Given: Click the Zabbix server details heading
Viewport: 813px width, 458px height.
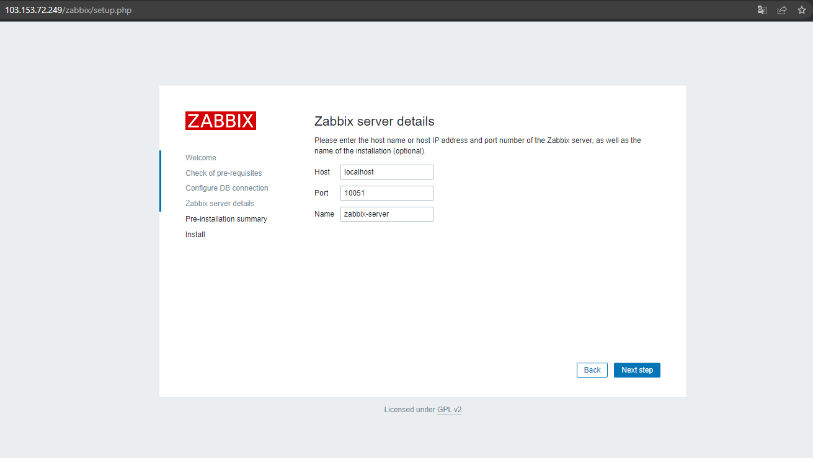Looking at the screenshot, I should click(374, 121).
